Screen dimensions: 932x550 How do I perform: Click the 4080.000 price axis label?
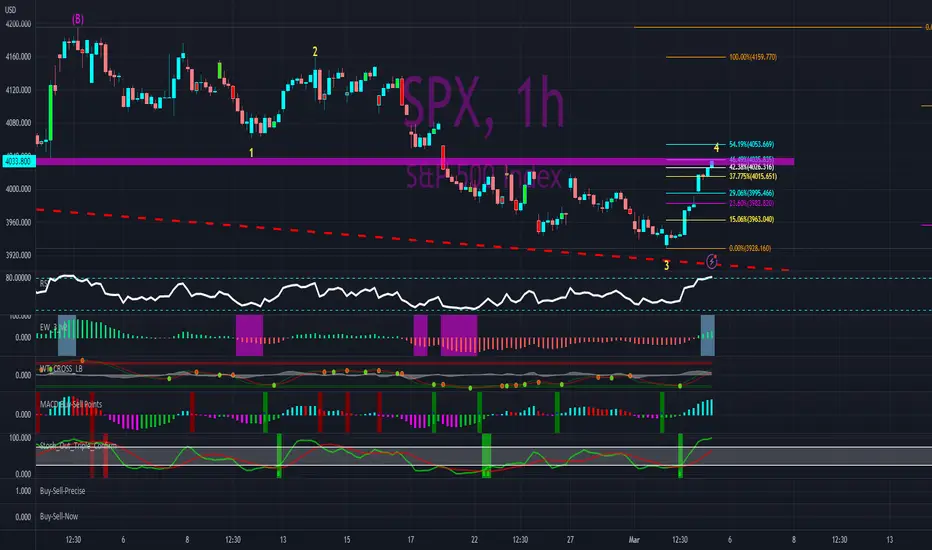click(18, 123)
